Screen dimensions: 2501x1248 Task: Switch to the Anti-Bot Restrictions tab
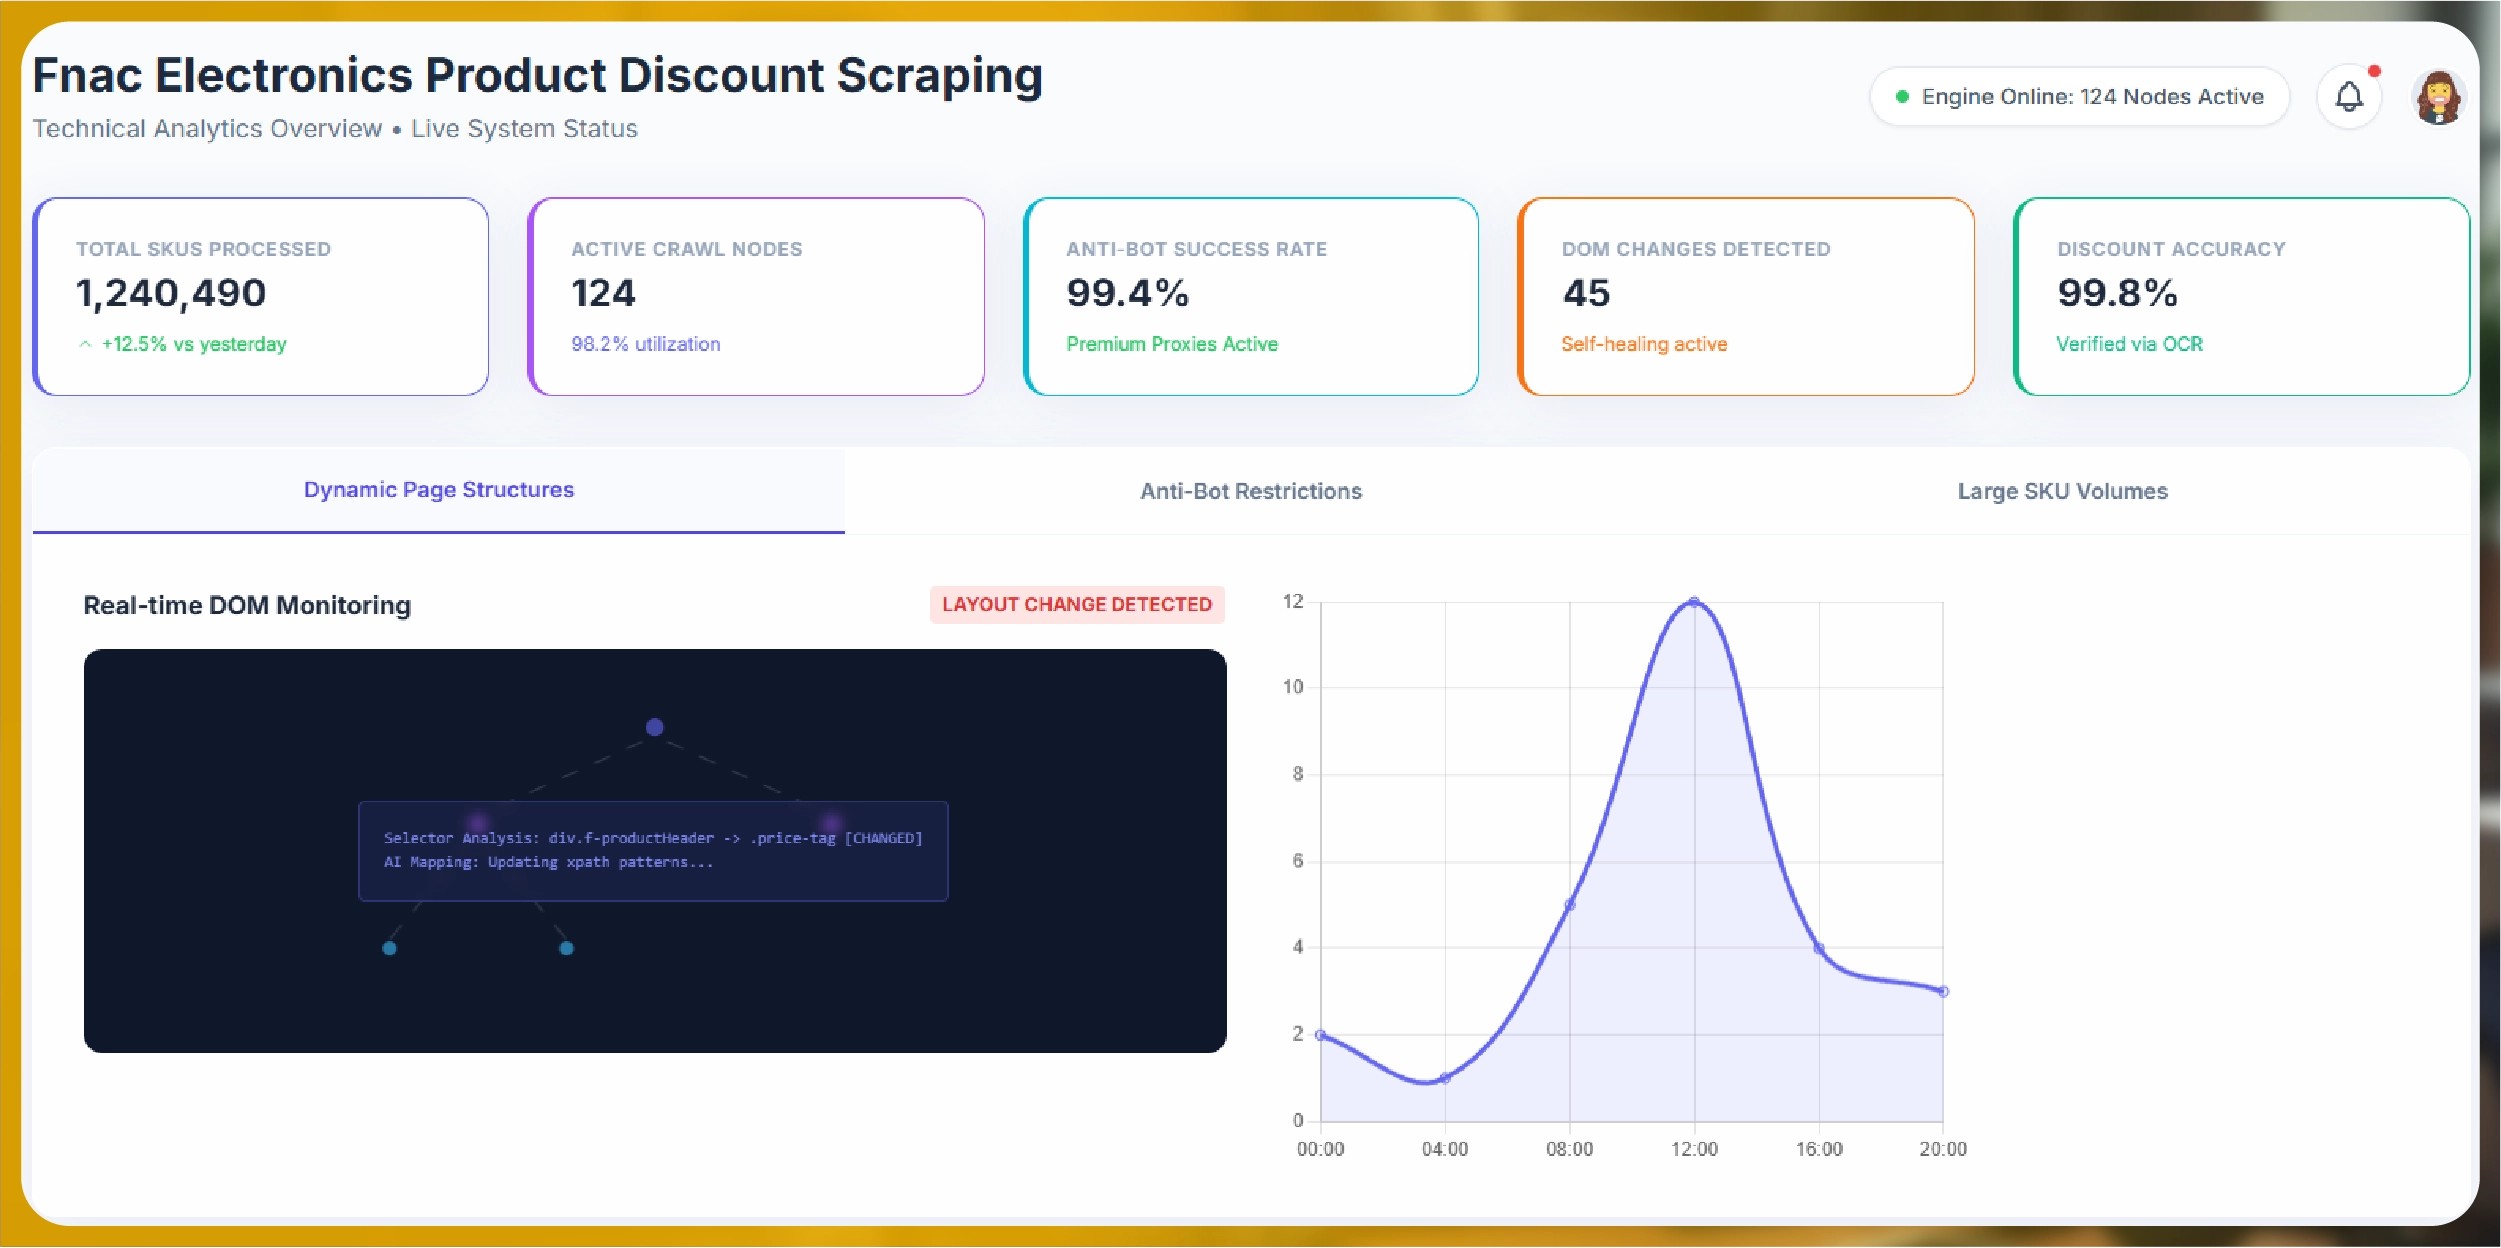[1251, 491]
